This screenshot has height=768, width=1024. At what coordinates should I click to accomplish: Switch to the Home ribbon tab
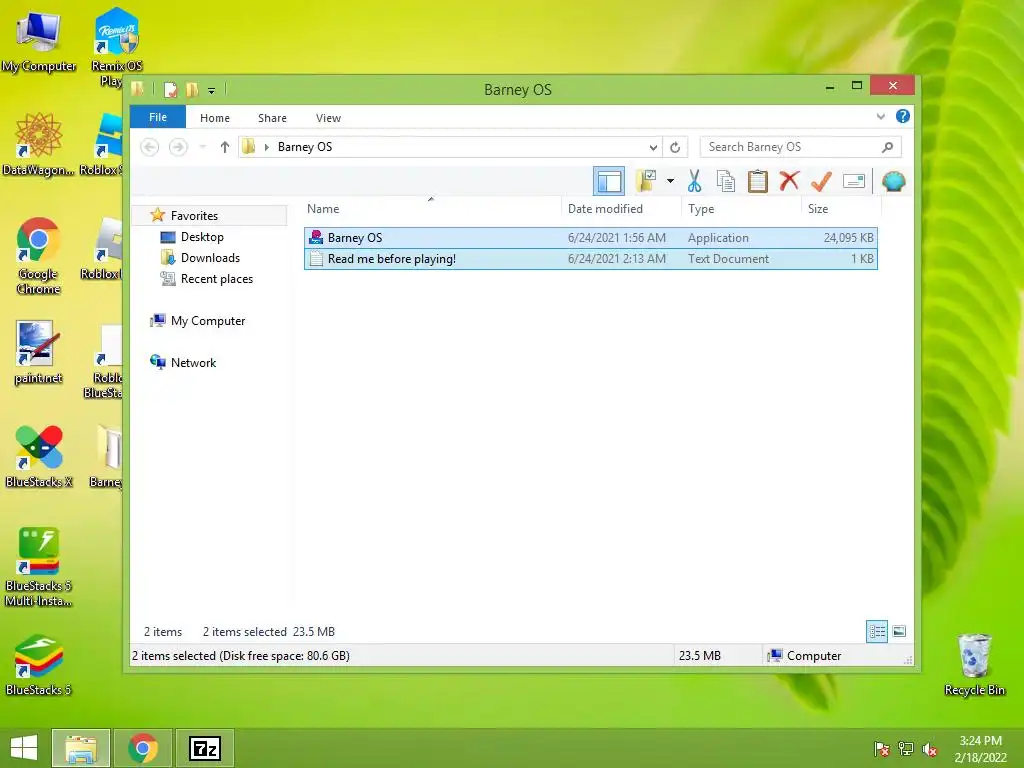click(x=215, y=118)
